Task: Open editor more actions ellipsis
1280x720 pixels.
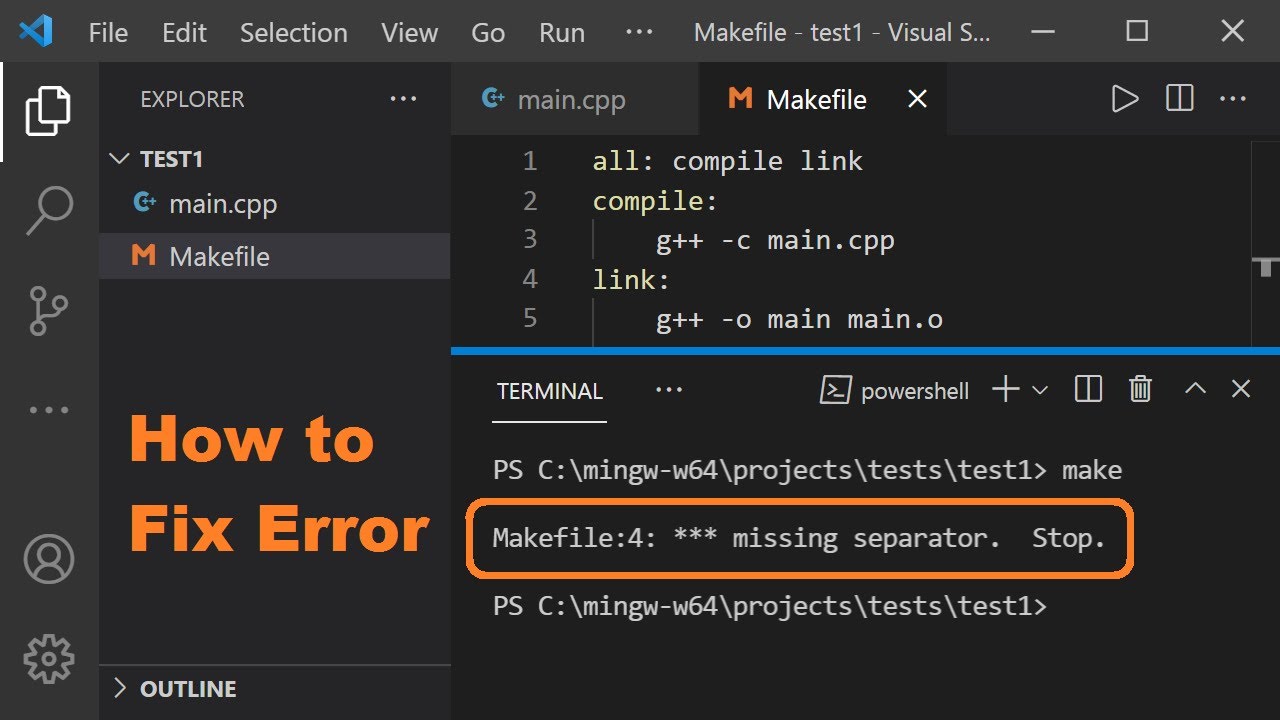Action: coord(1233,99)
